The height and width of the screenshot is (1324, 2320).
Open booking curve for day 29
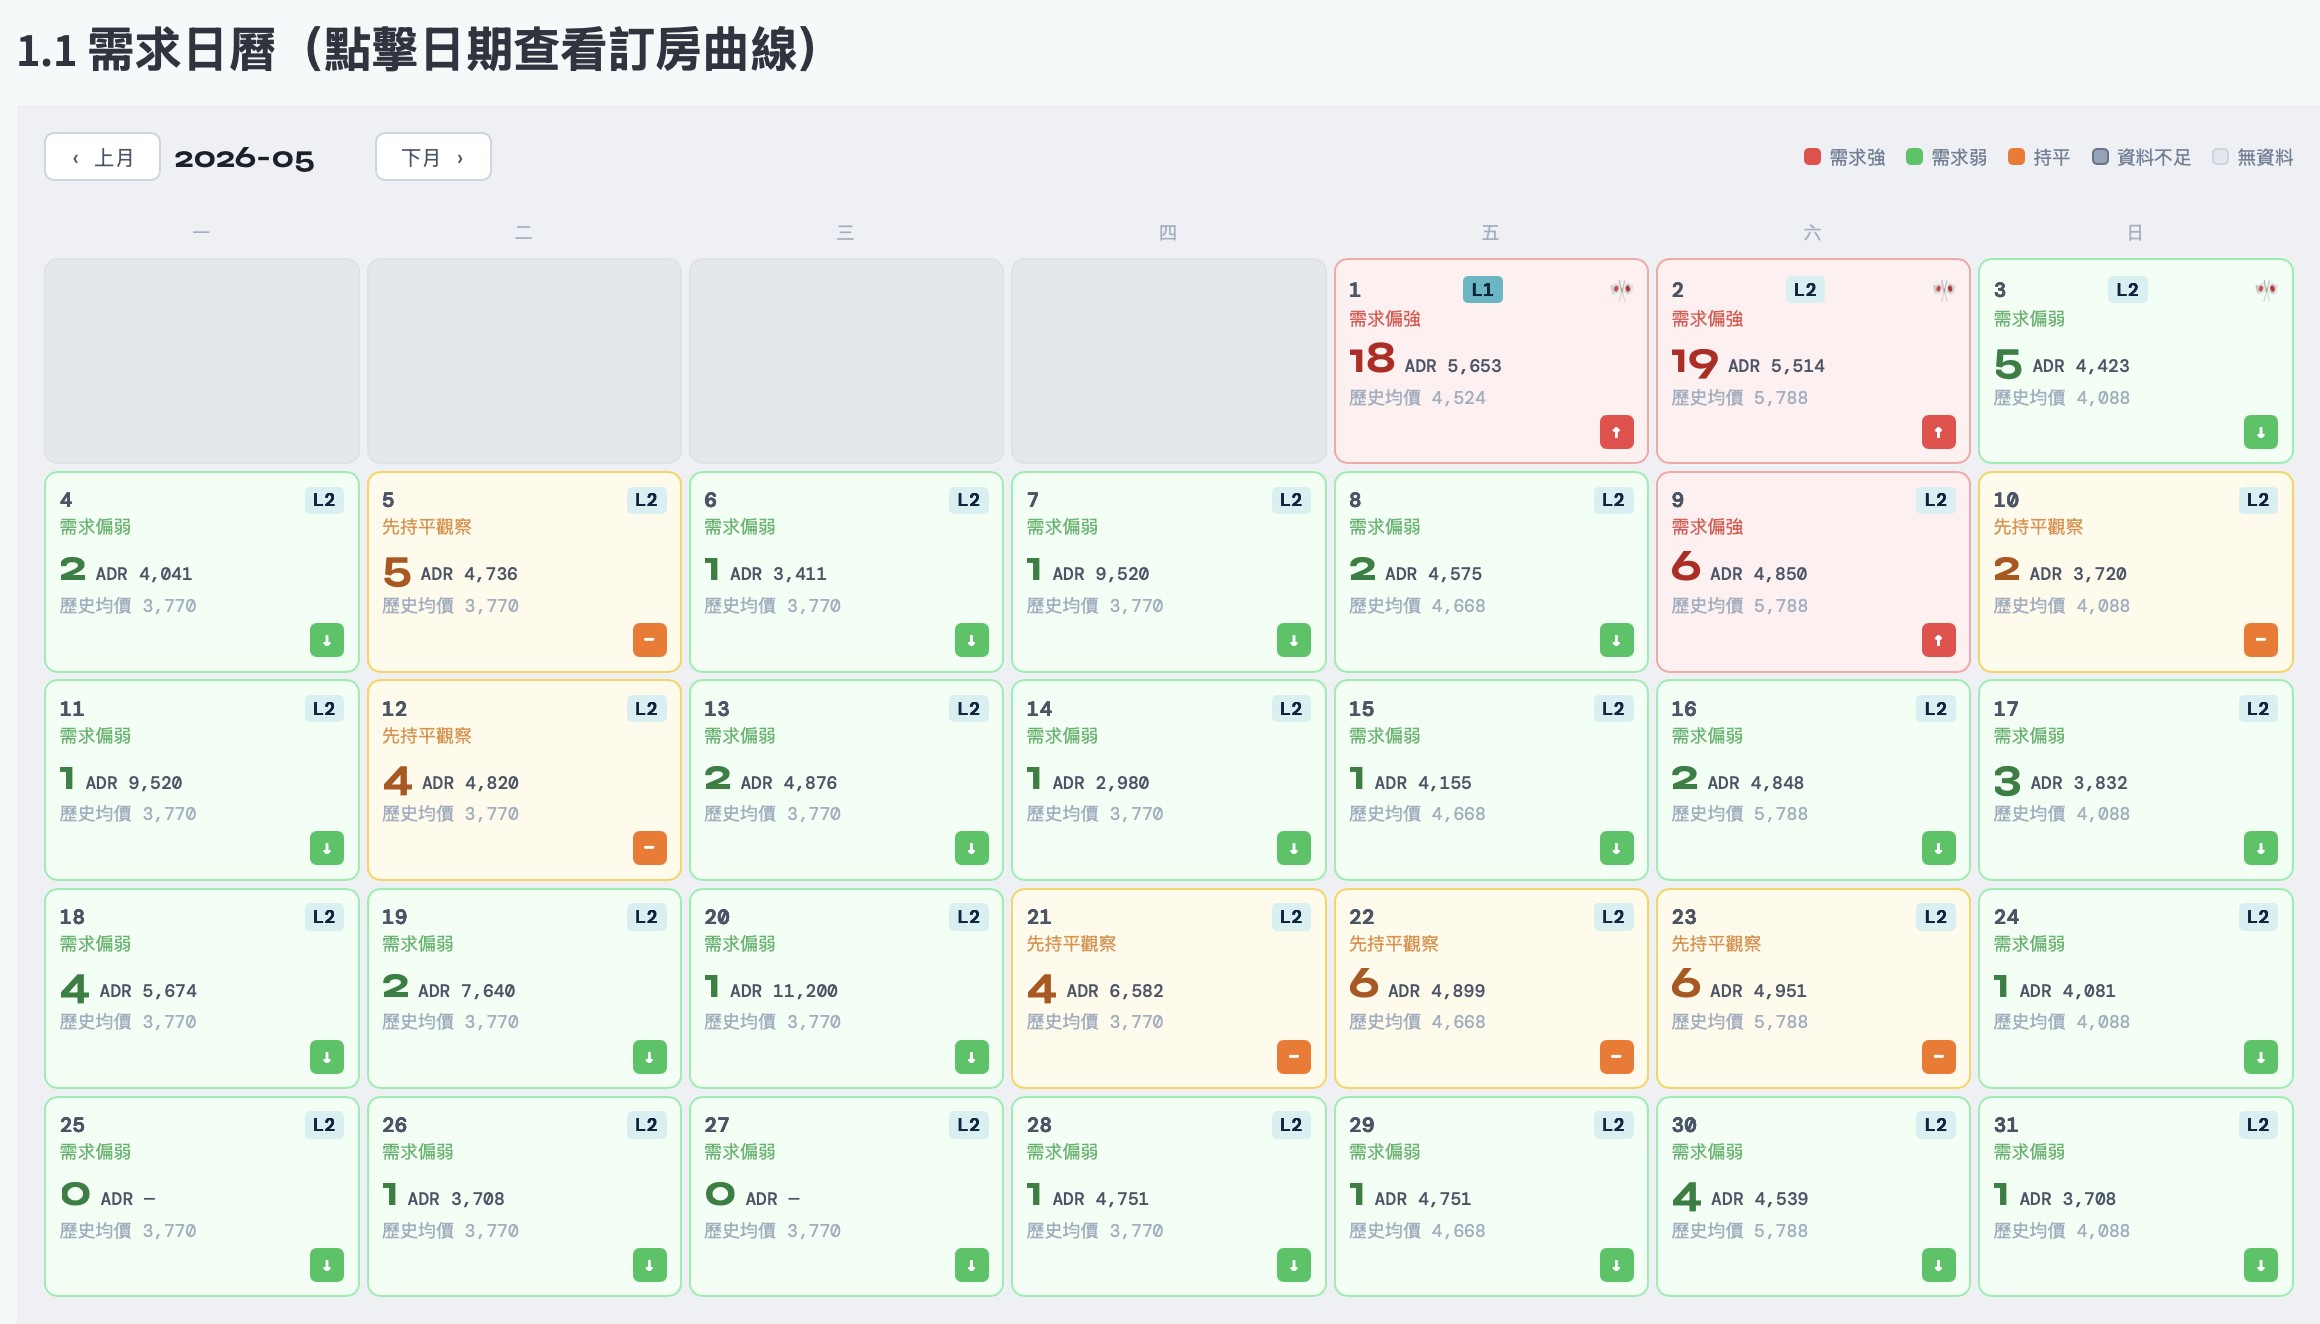[x=1491, y=1196]
